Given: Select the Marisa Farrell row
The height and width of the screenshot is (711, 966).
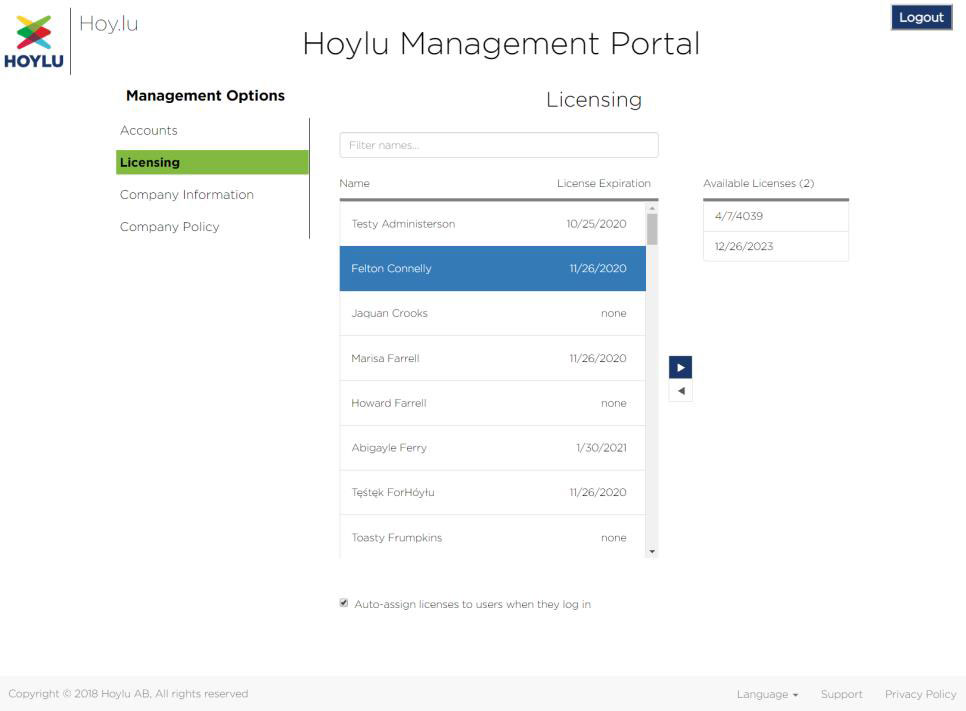Looking at the screenshot, I should click(492, 358).
